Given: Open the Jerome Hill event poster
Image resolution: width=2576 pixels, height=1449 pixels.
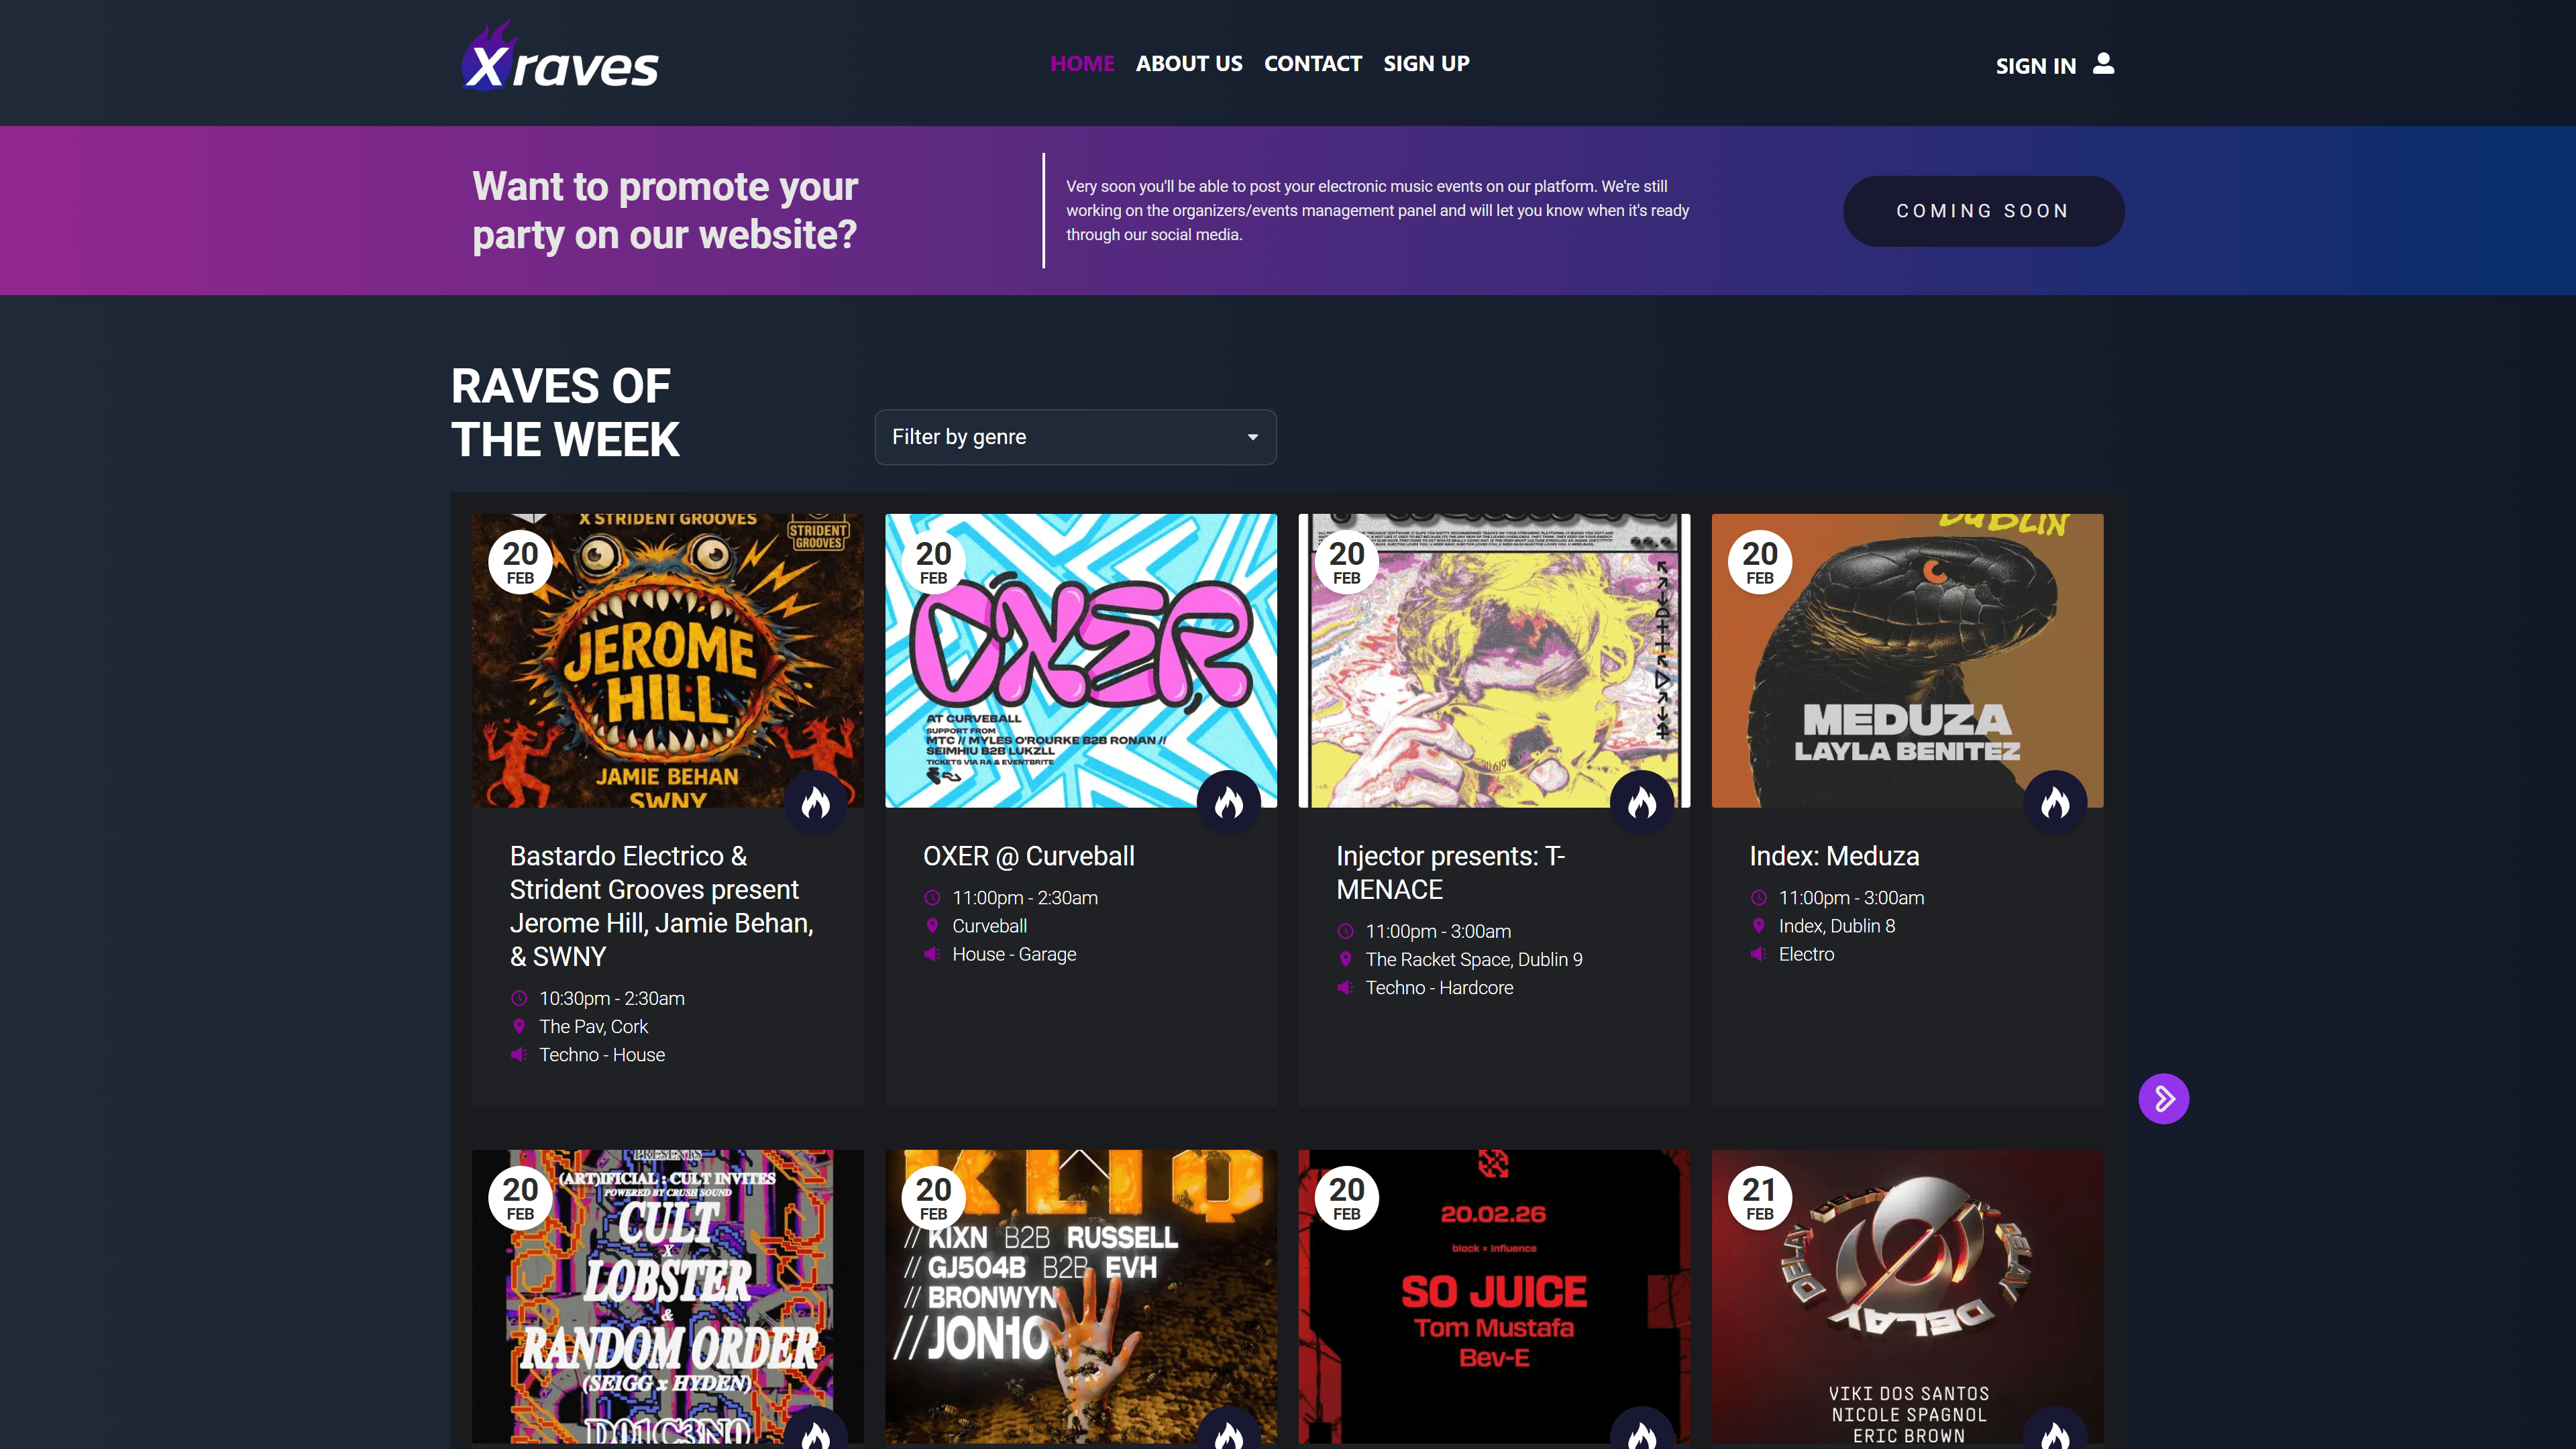Looking at the screenshot, I should coord(668,660).
